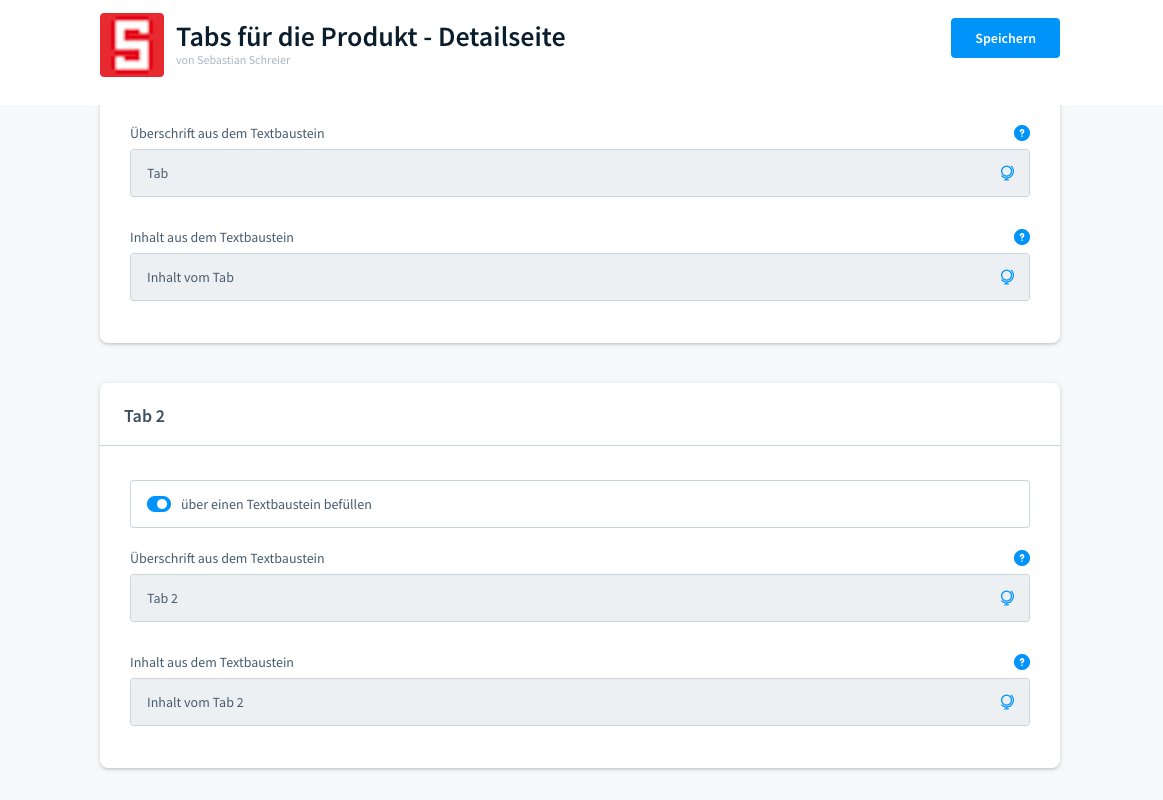Image resolution: width=1163 pixels, height=800 pixels.
Task: Focus the heading field containing "Tab 2"
Action: coord(560,598)
